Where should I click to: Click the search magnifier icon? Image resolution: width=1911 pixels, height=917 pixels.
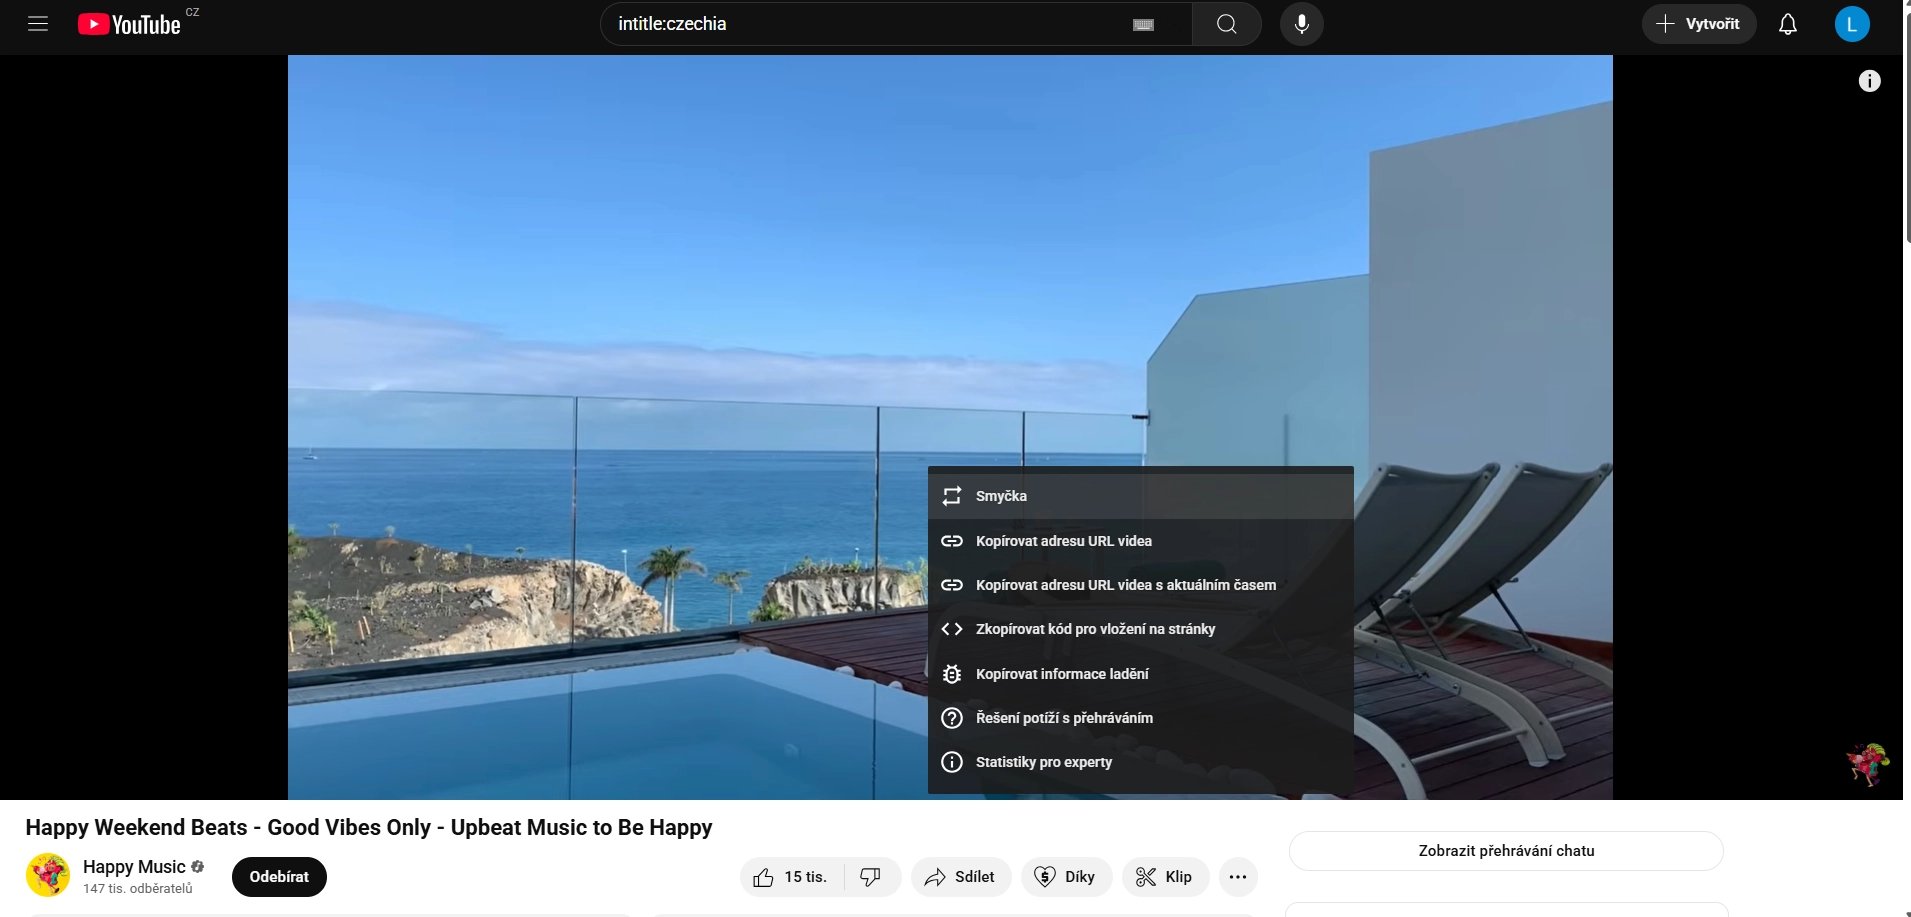1226,23
